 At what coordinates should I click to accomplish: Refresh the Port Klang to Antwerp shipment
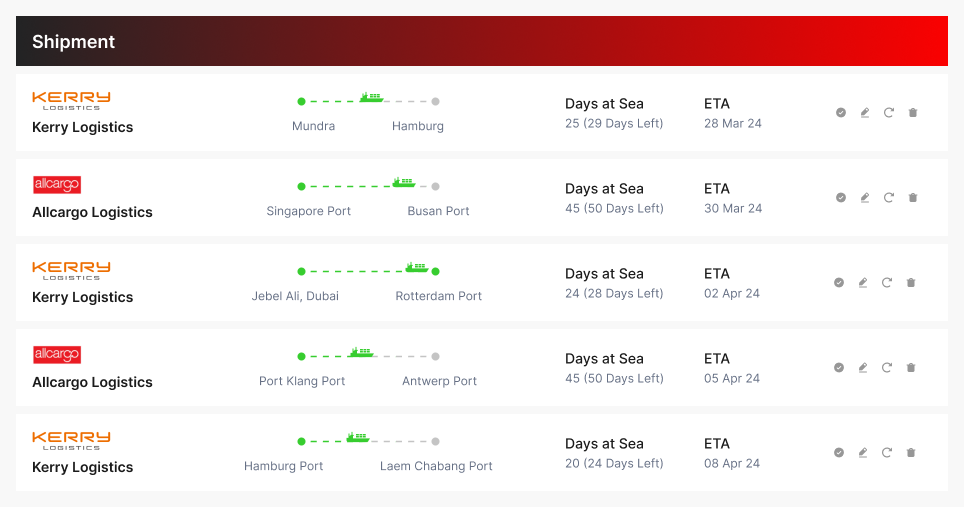click(887, 368)
